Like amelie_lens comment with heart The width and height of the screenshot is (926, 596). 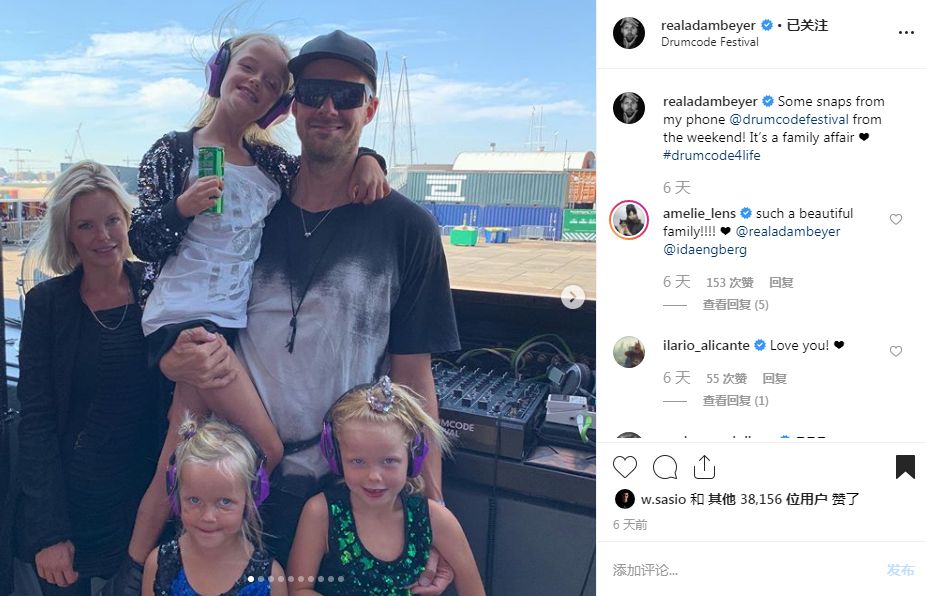click(x=896, y=219)
